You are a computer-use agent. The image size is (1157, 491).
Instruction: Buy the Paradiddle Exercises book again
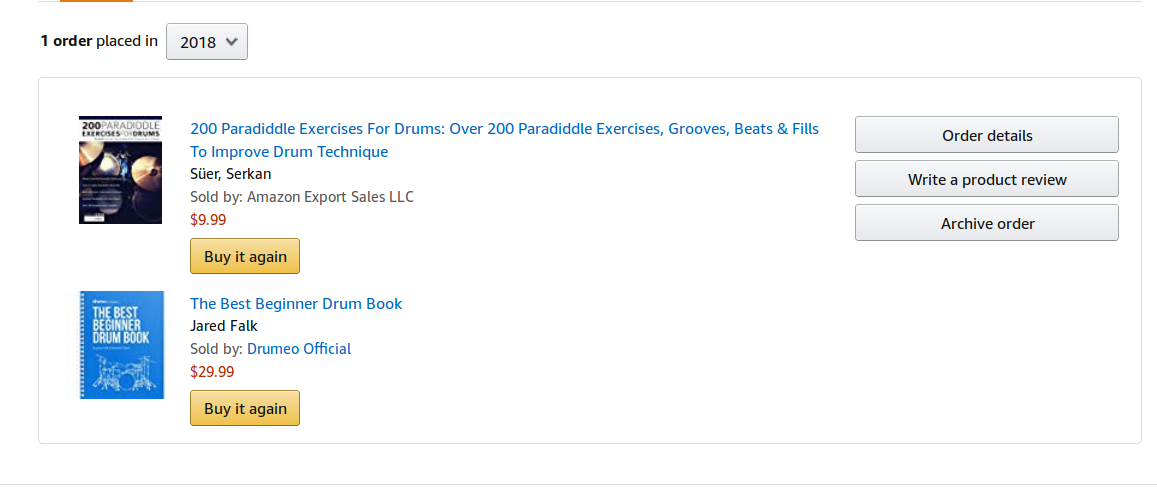245,256
